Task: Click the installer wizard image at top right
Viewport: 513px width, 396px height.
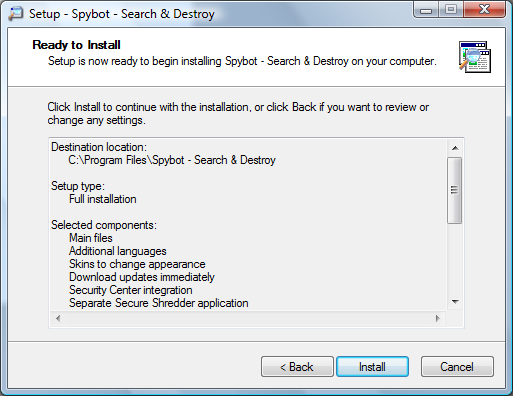Action: coord(475,57)
